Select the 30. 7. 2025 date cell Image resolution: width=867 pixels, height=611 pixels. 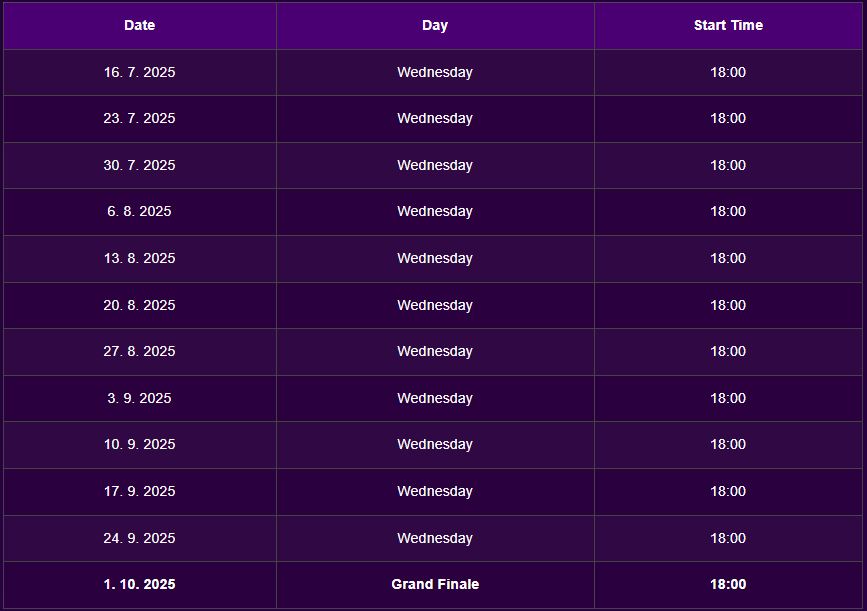[140, 165]
